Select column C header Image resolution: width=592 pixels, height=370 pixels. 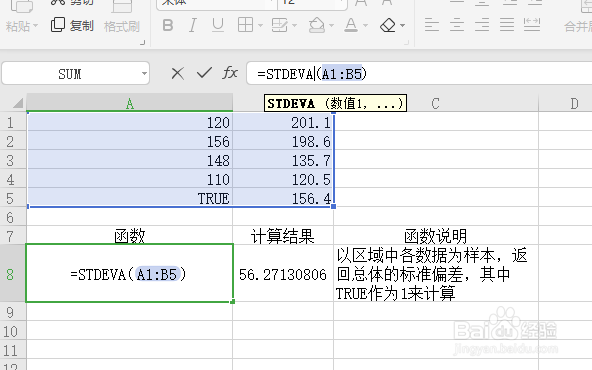click(436, 103)
